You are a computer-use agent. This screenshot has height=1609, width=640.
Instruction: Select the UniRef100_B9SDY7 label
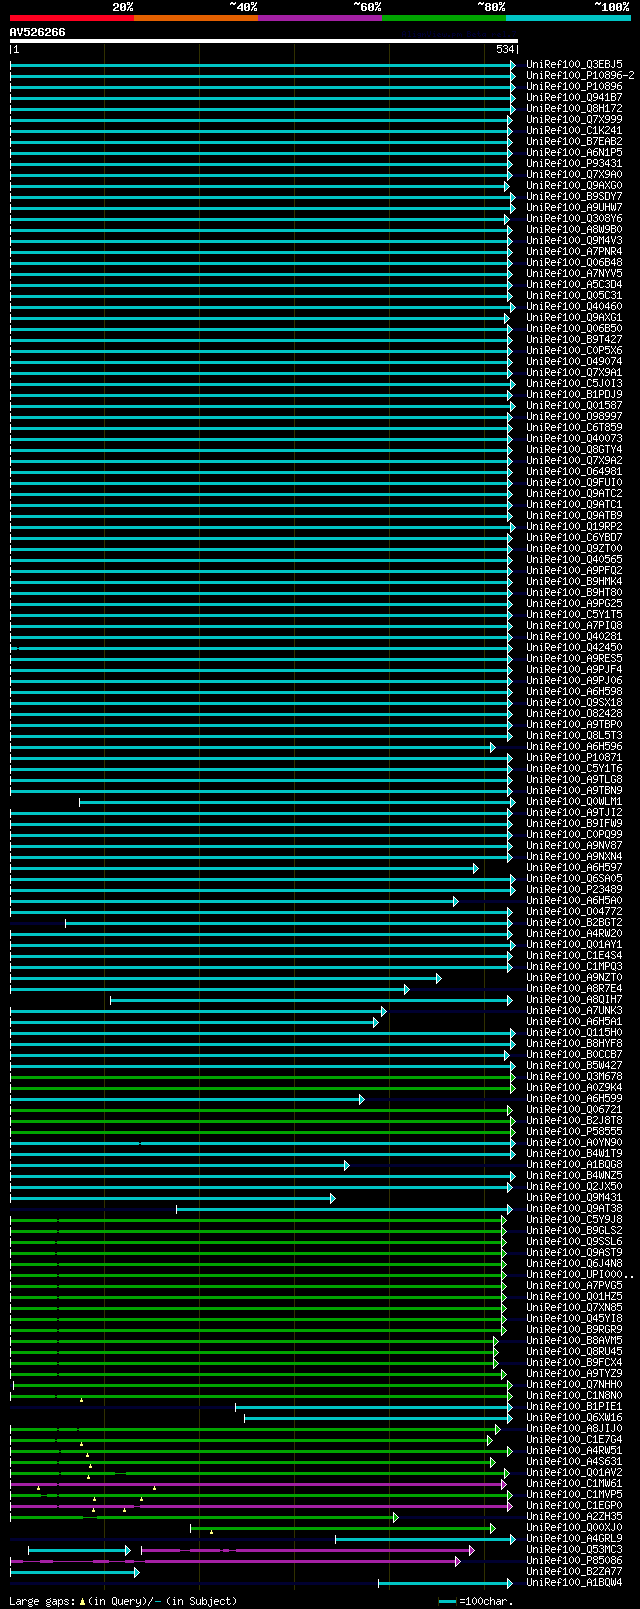(574, 196)
